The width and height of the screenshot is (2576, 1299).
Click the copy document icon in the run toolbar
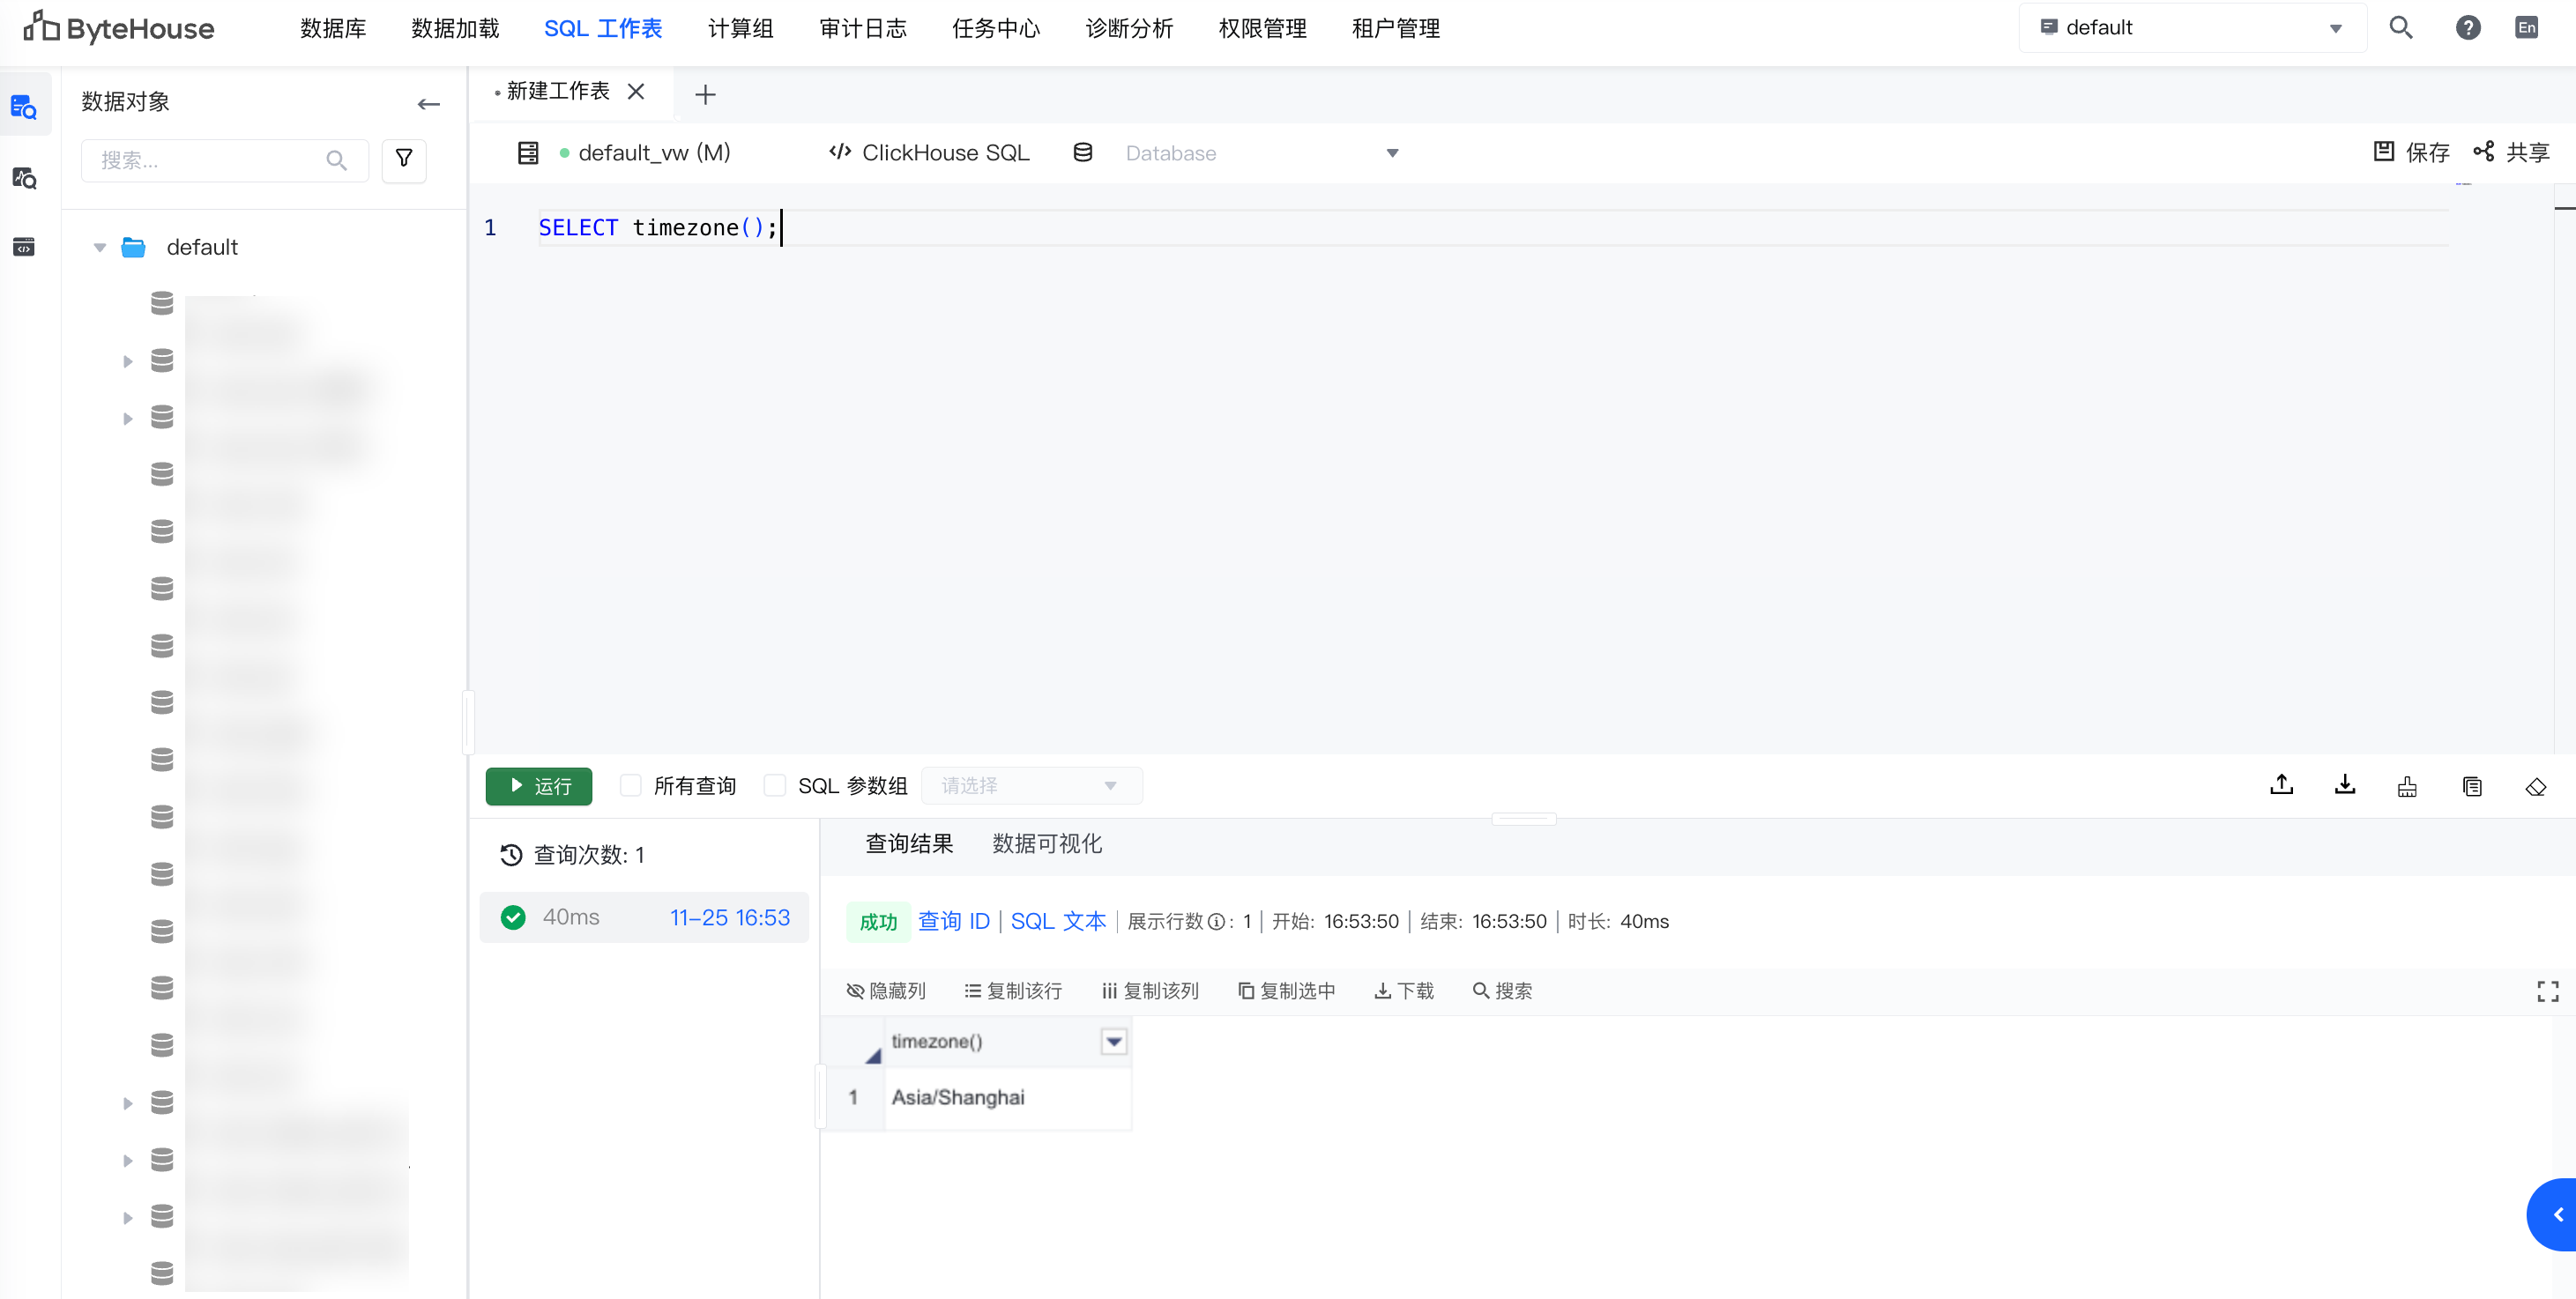[x=2471, y=786]
